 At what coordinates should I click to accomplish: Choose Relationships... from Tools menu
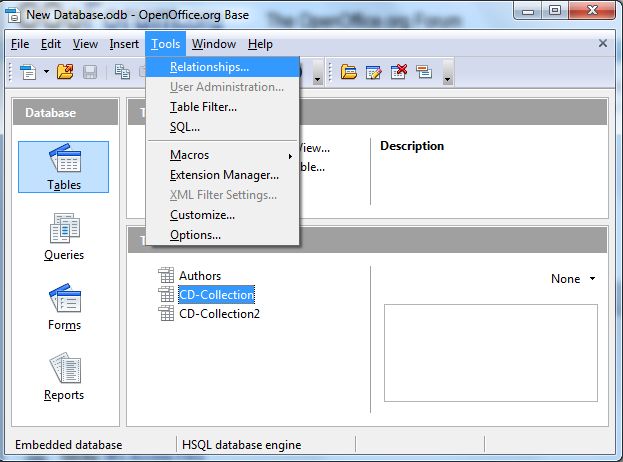pos(209,67)
